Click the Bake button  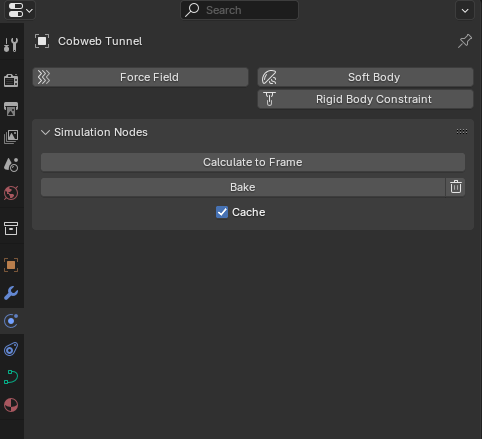pos(243,187)
